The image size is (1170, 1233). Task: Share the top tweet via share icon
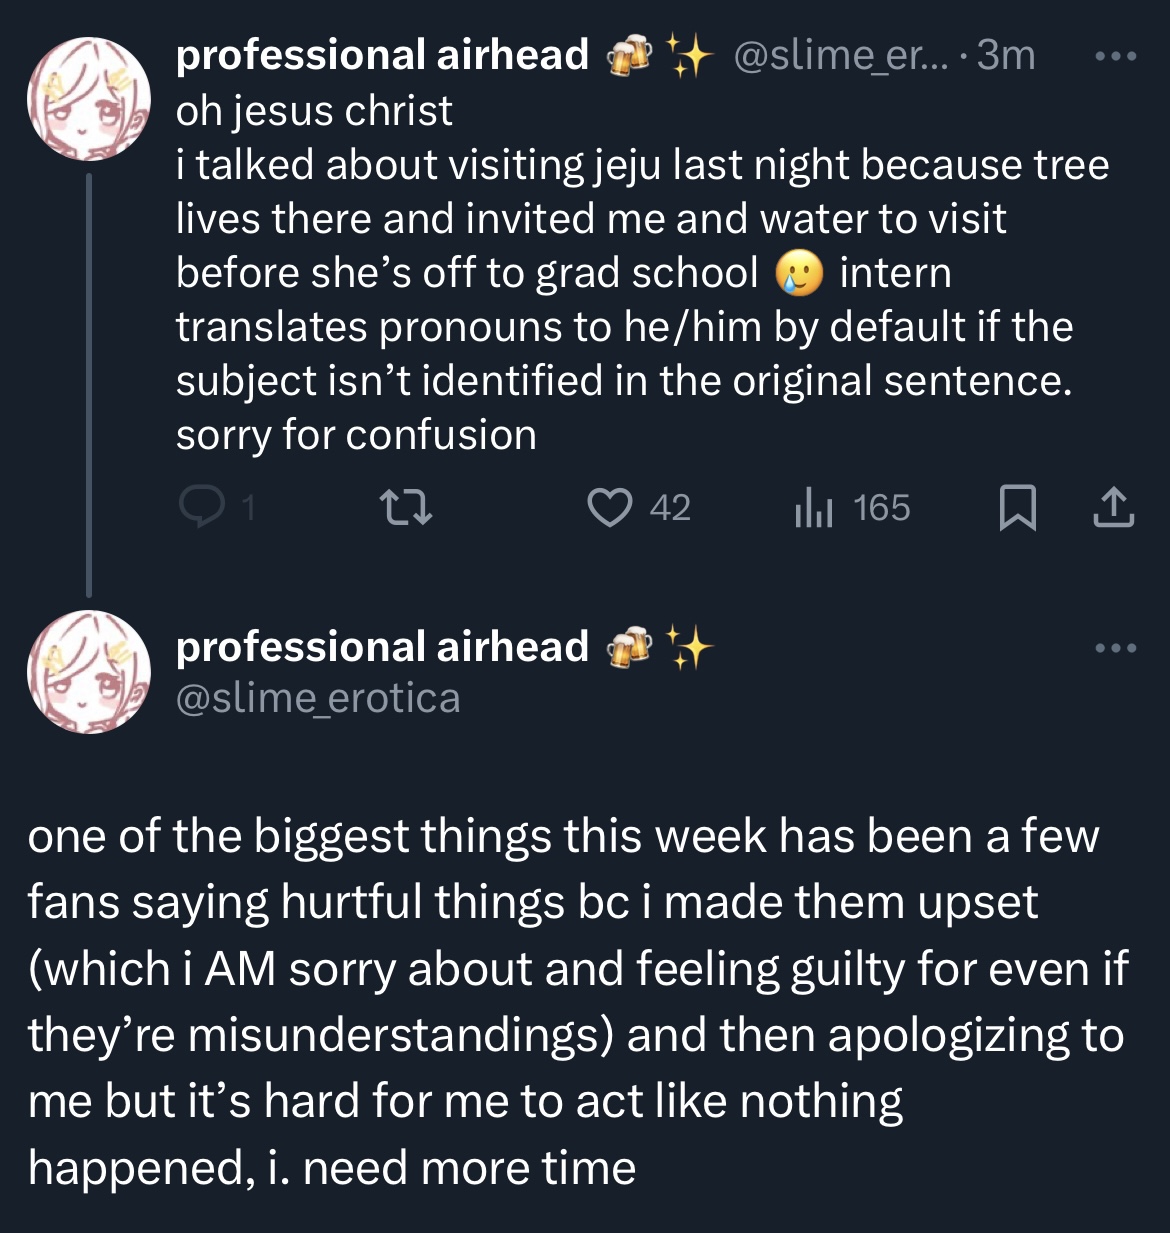1113,507
